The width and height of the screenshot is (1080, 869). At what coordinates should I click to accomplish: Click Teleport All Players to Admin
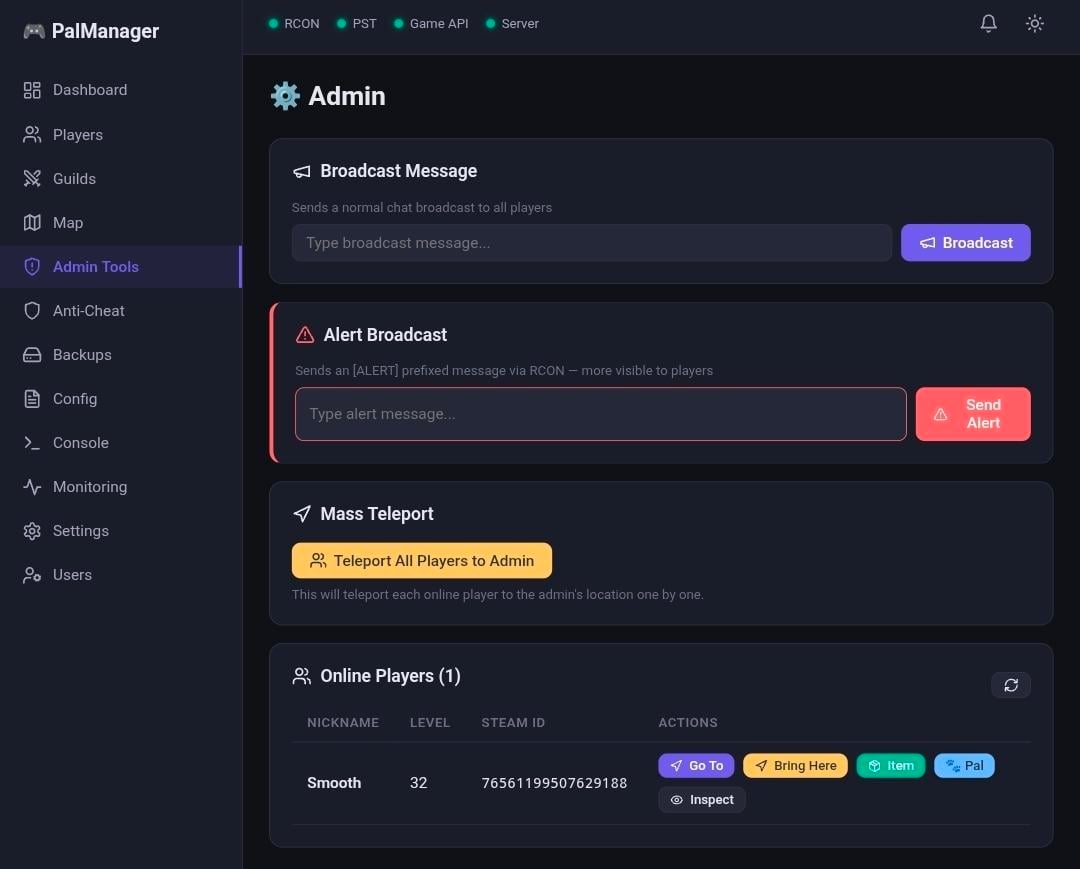click(x=421, y=561)
